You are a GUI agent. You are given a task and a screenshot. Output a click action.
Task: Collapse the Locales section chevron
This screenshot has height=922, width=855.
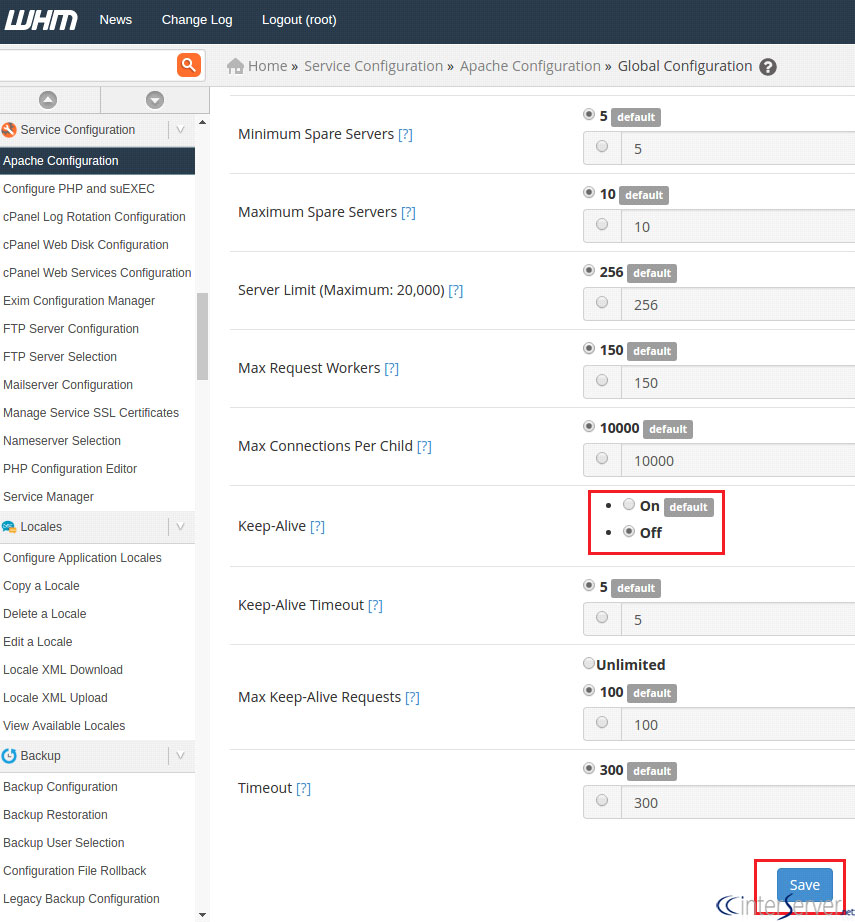181,527
